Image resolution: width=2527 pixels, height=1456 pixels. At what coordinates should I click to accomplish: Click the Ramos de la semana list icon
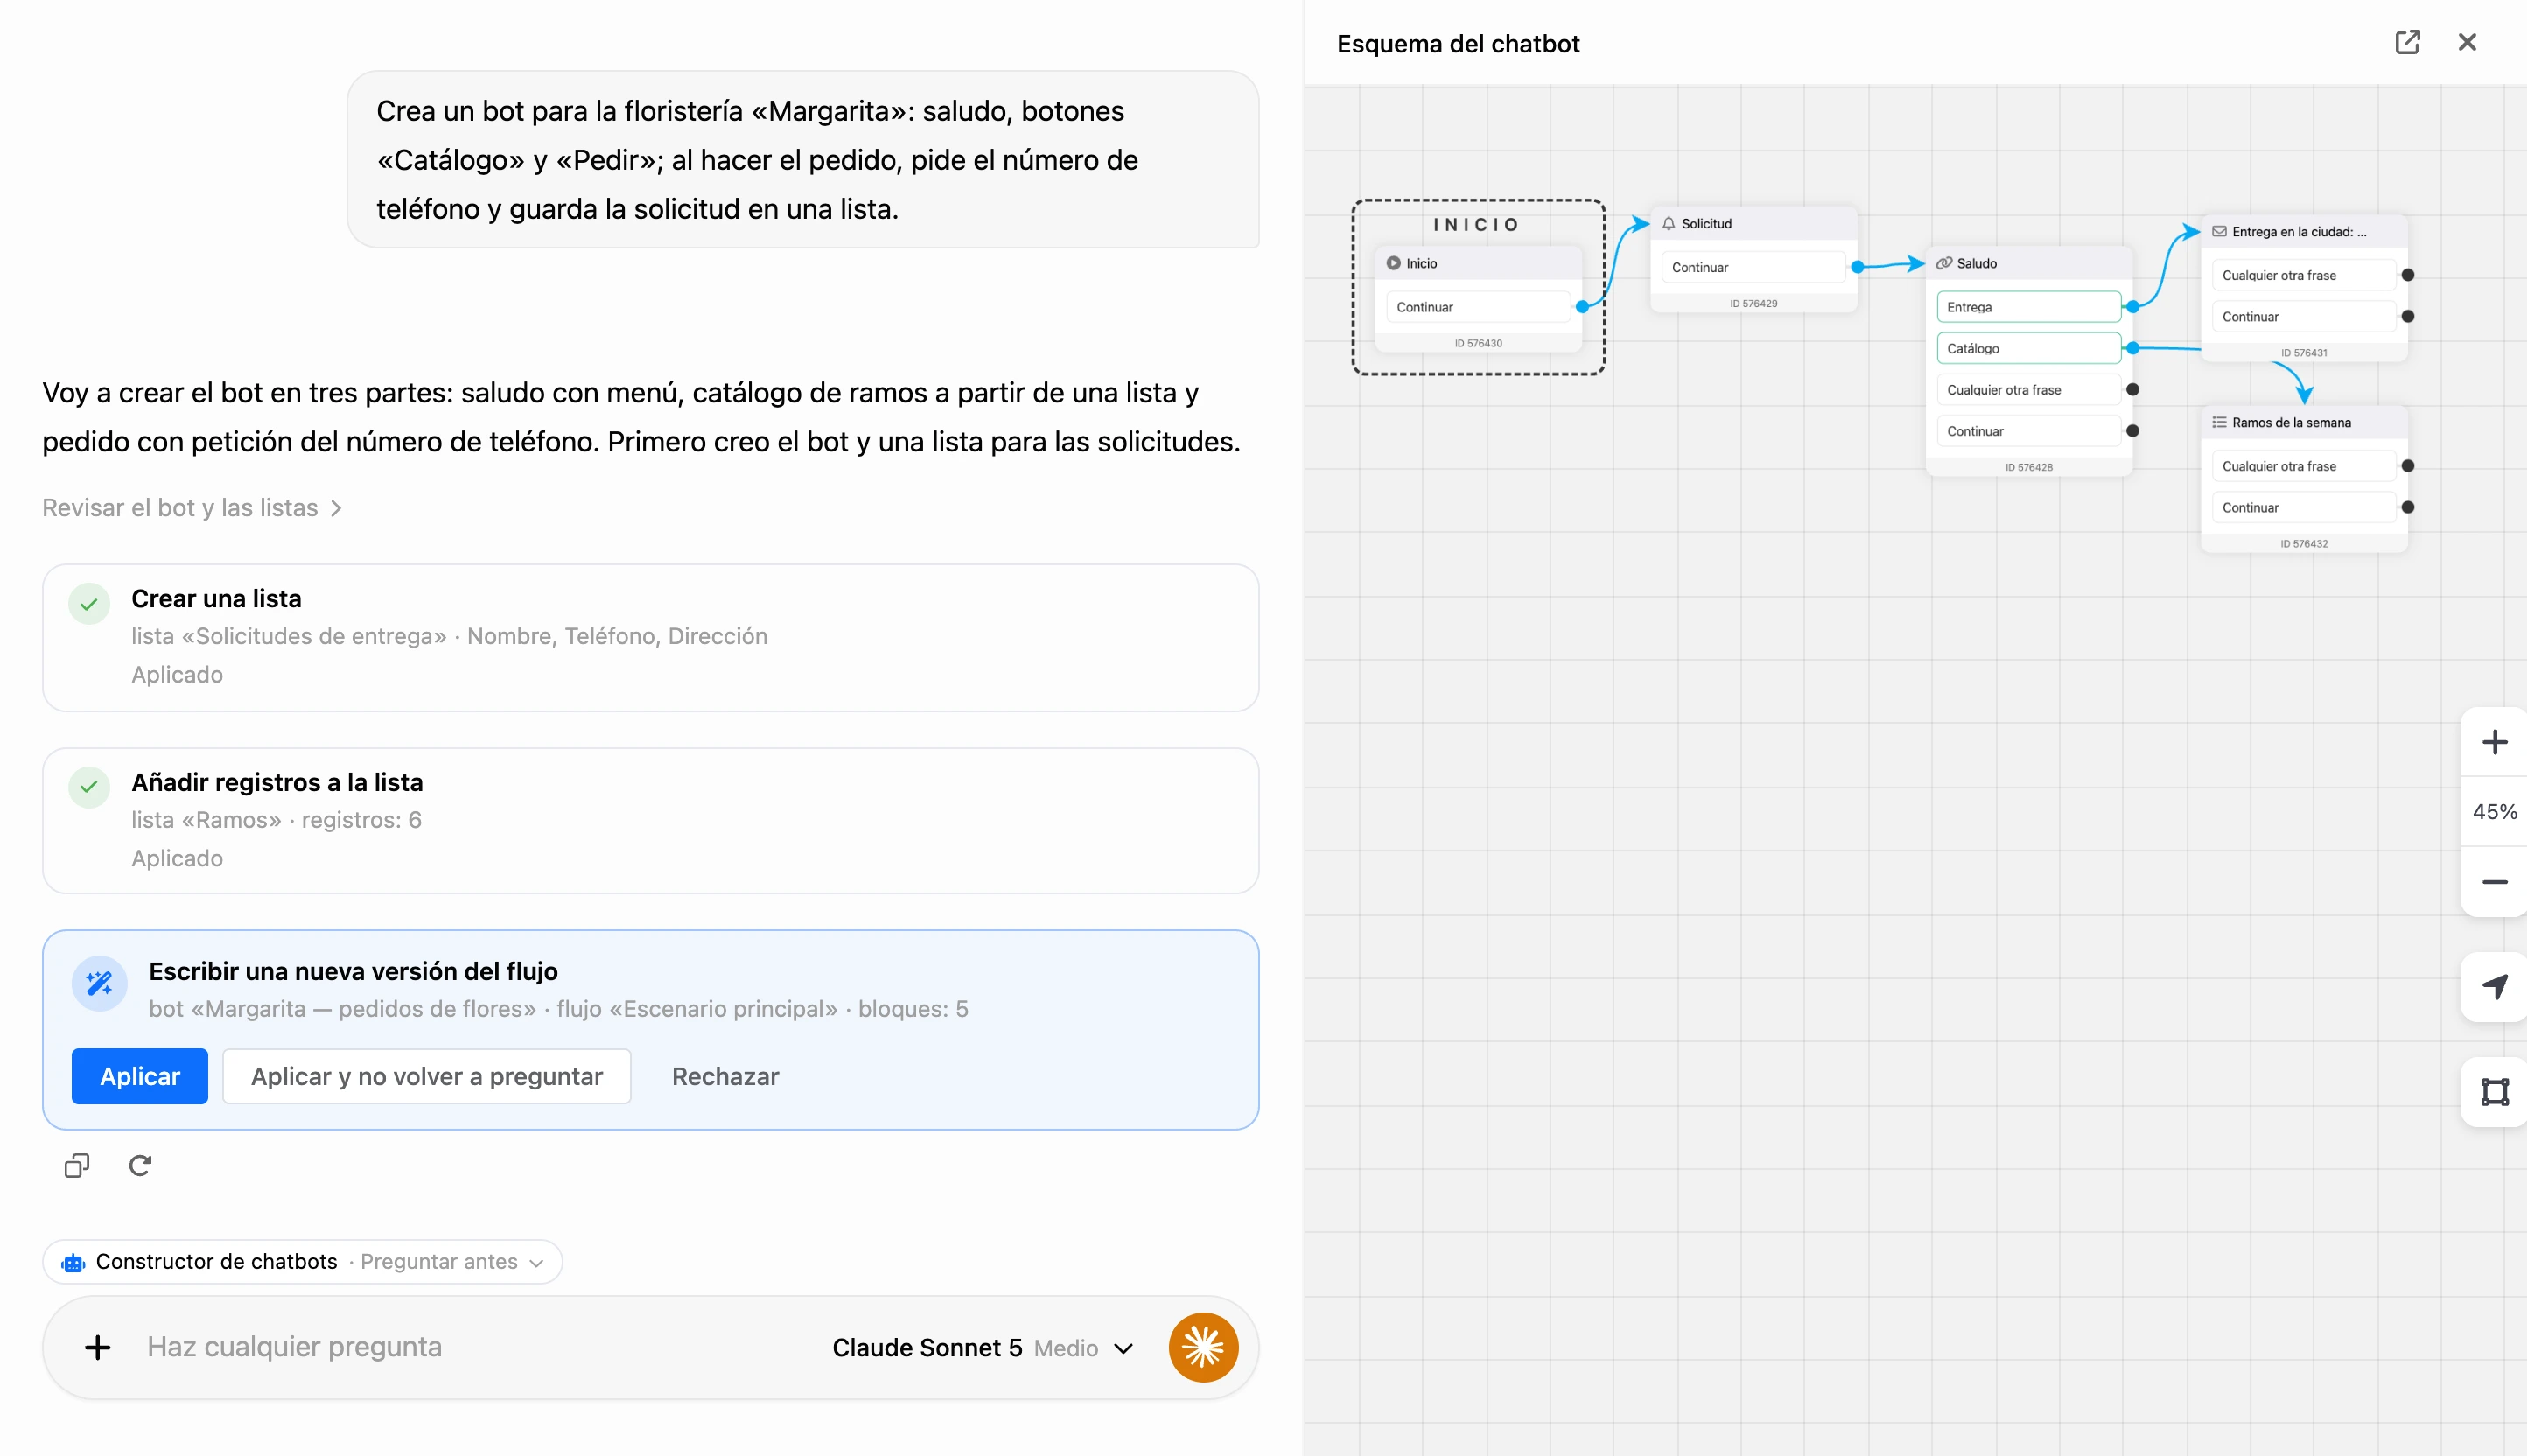click(x=2219, y=422)
